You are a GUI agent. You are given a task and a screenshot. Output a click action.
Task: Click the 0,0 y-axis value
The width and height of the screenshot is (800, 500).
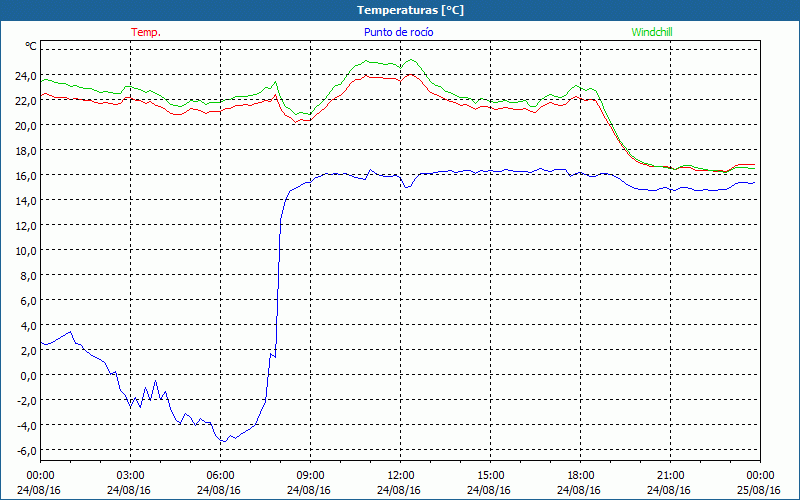(28, 376)
